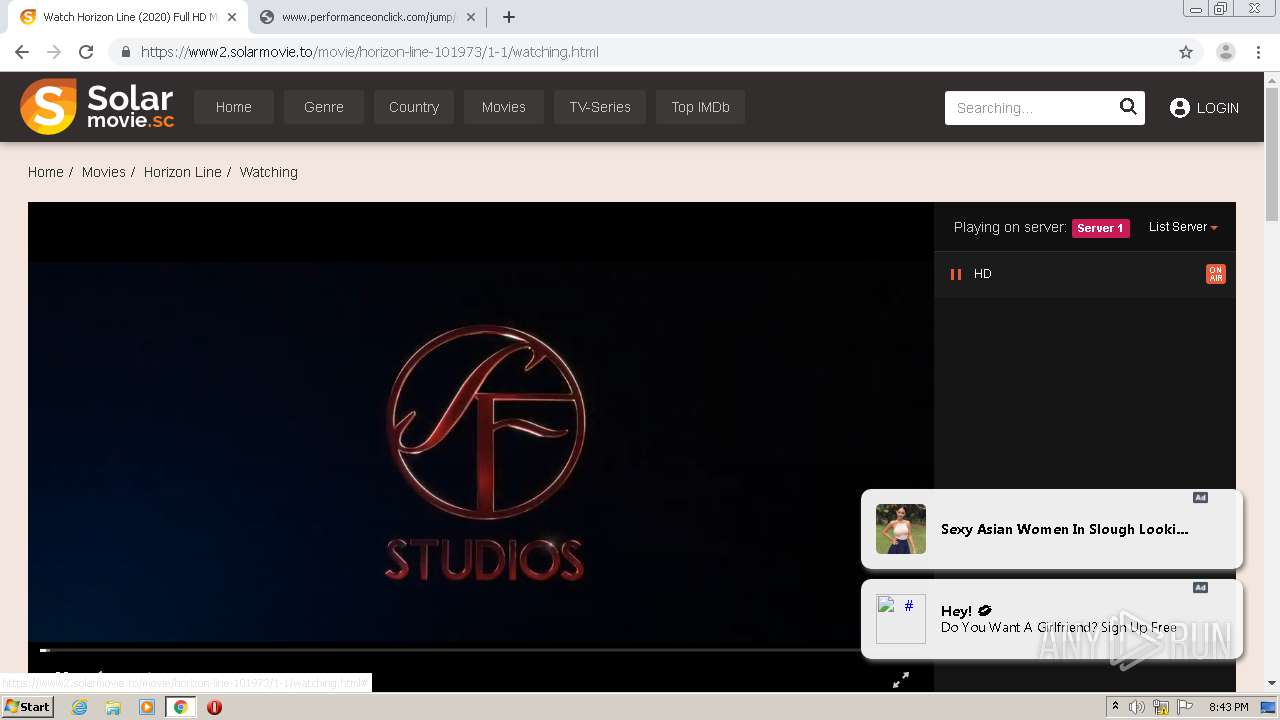The image size is (1280, 720).
Task: Click the browser forward arrow
Action: pos(54,52)
